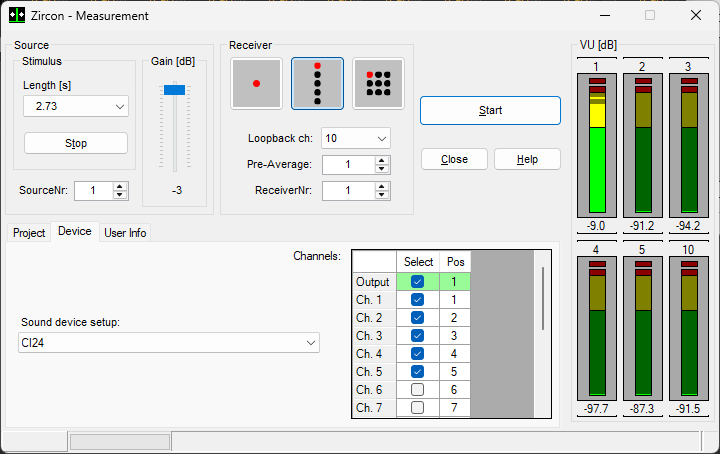720x454 pixels.
Task: Select the line array receiver icon
Action: click(317, 84)
